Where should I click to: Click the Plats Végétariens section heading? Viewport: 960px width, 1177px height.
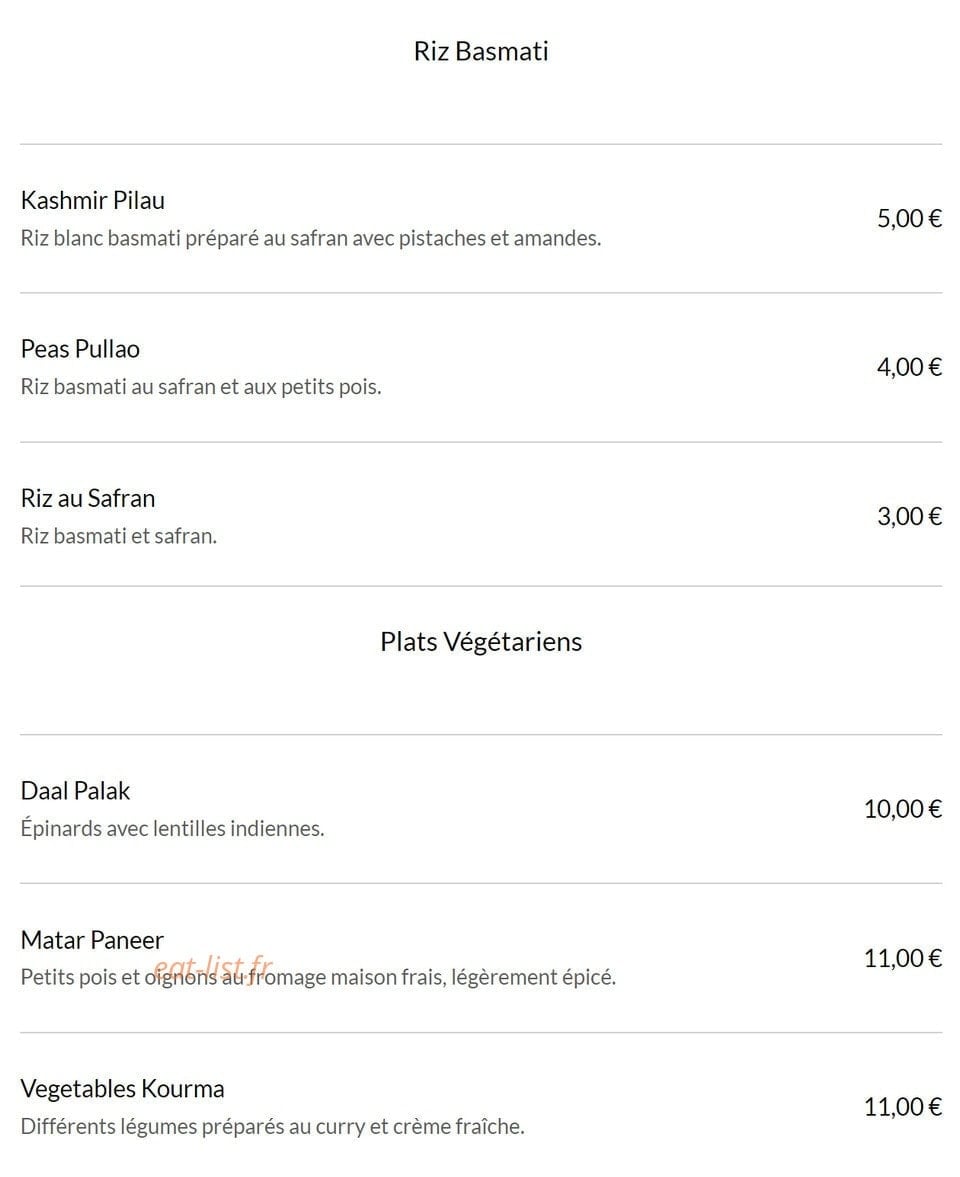[480, 642]
